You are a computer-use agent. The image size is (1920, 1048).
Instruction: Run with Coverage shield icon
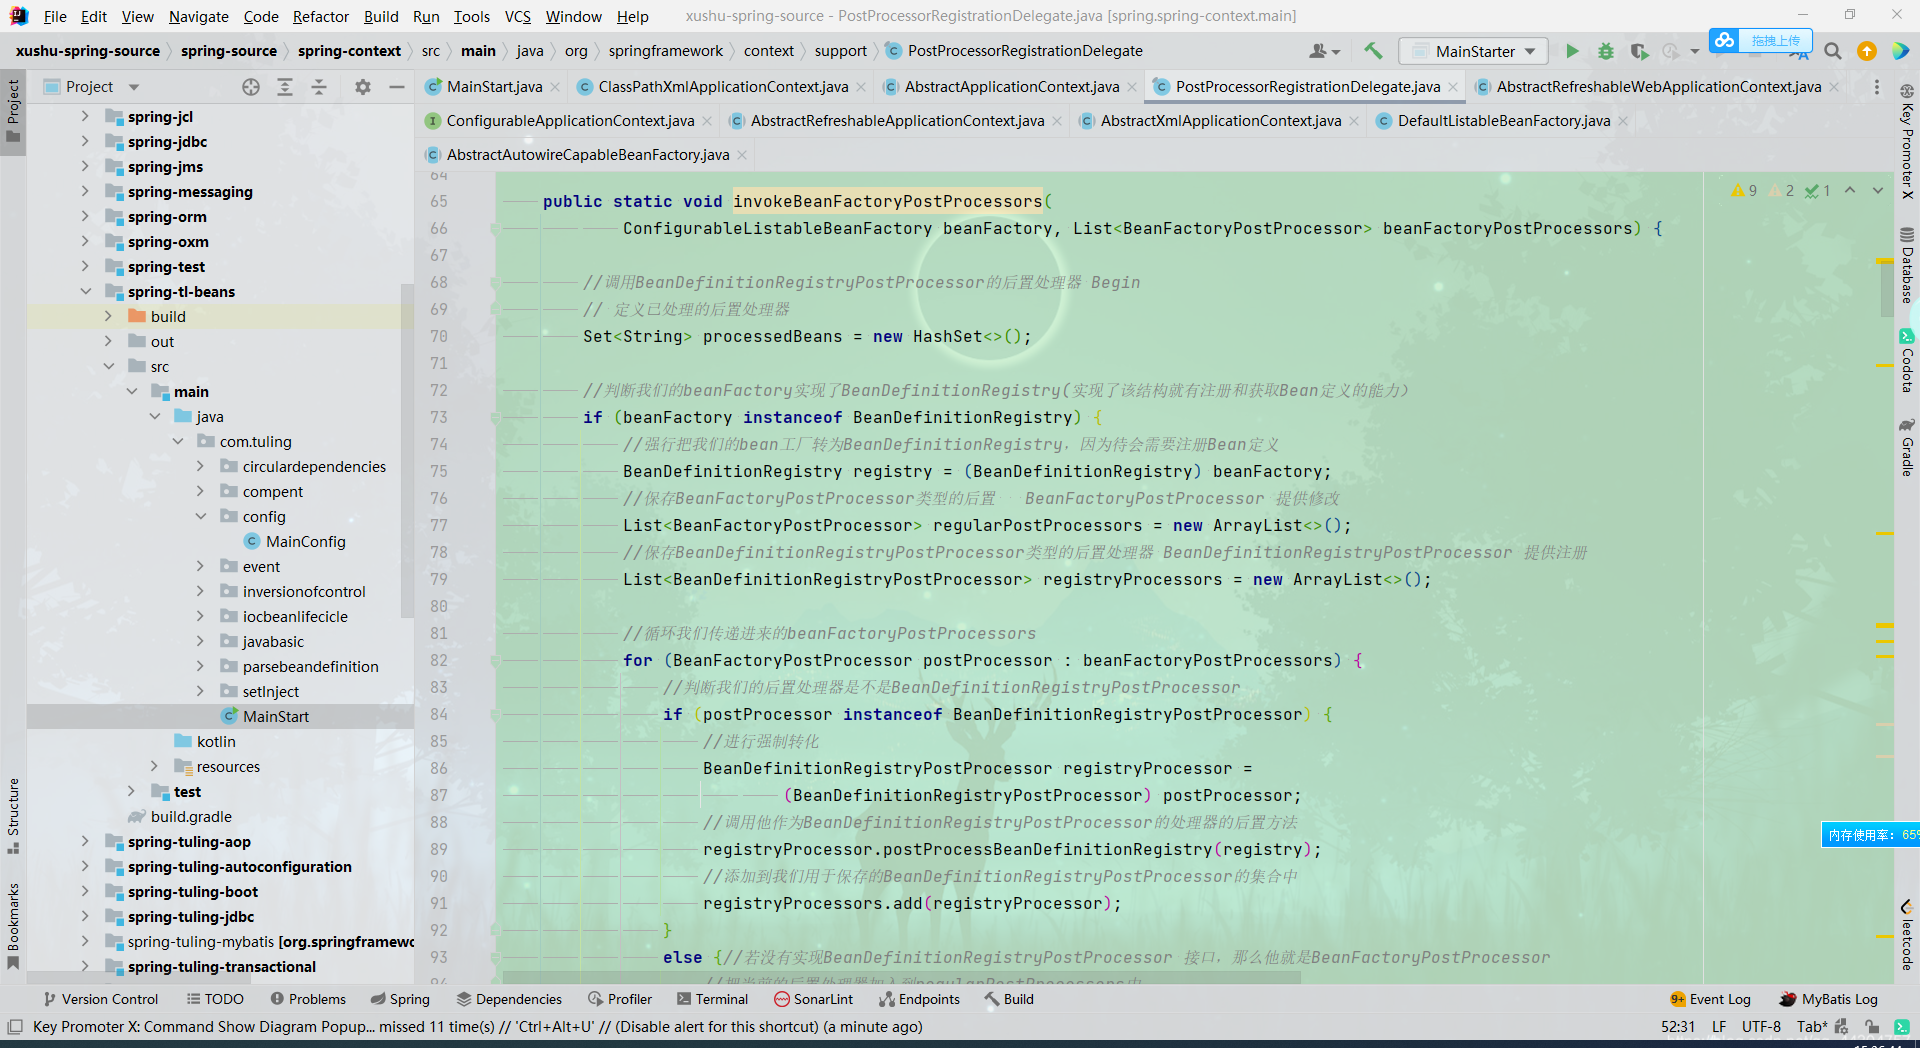click(1638, 51)
